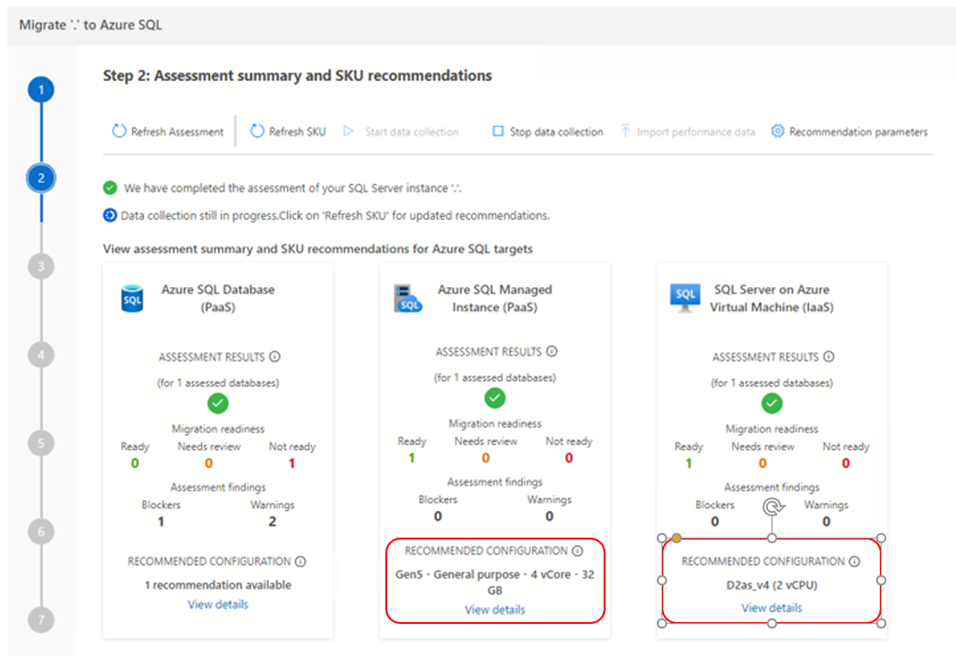Click Start data collection button
The height and width of the screenshot is (656, 956).
pyautogui.click(x=401, y=132)
